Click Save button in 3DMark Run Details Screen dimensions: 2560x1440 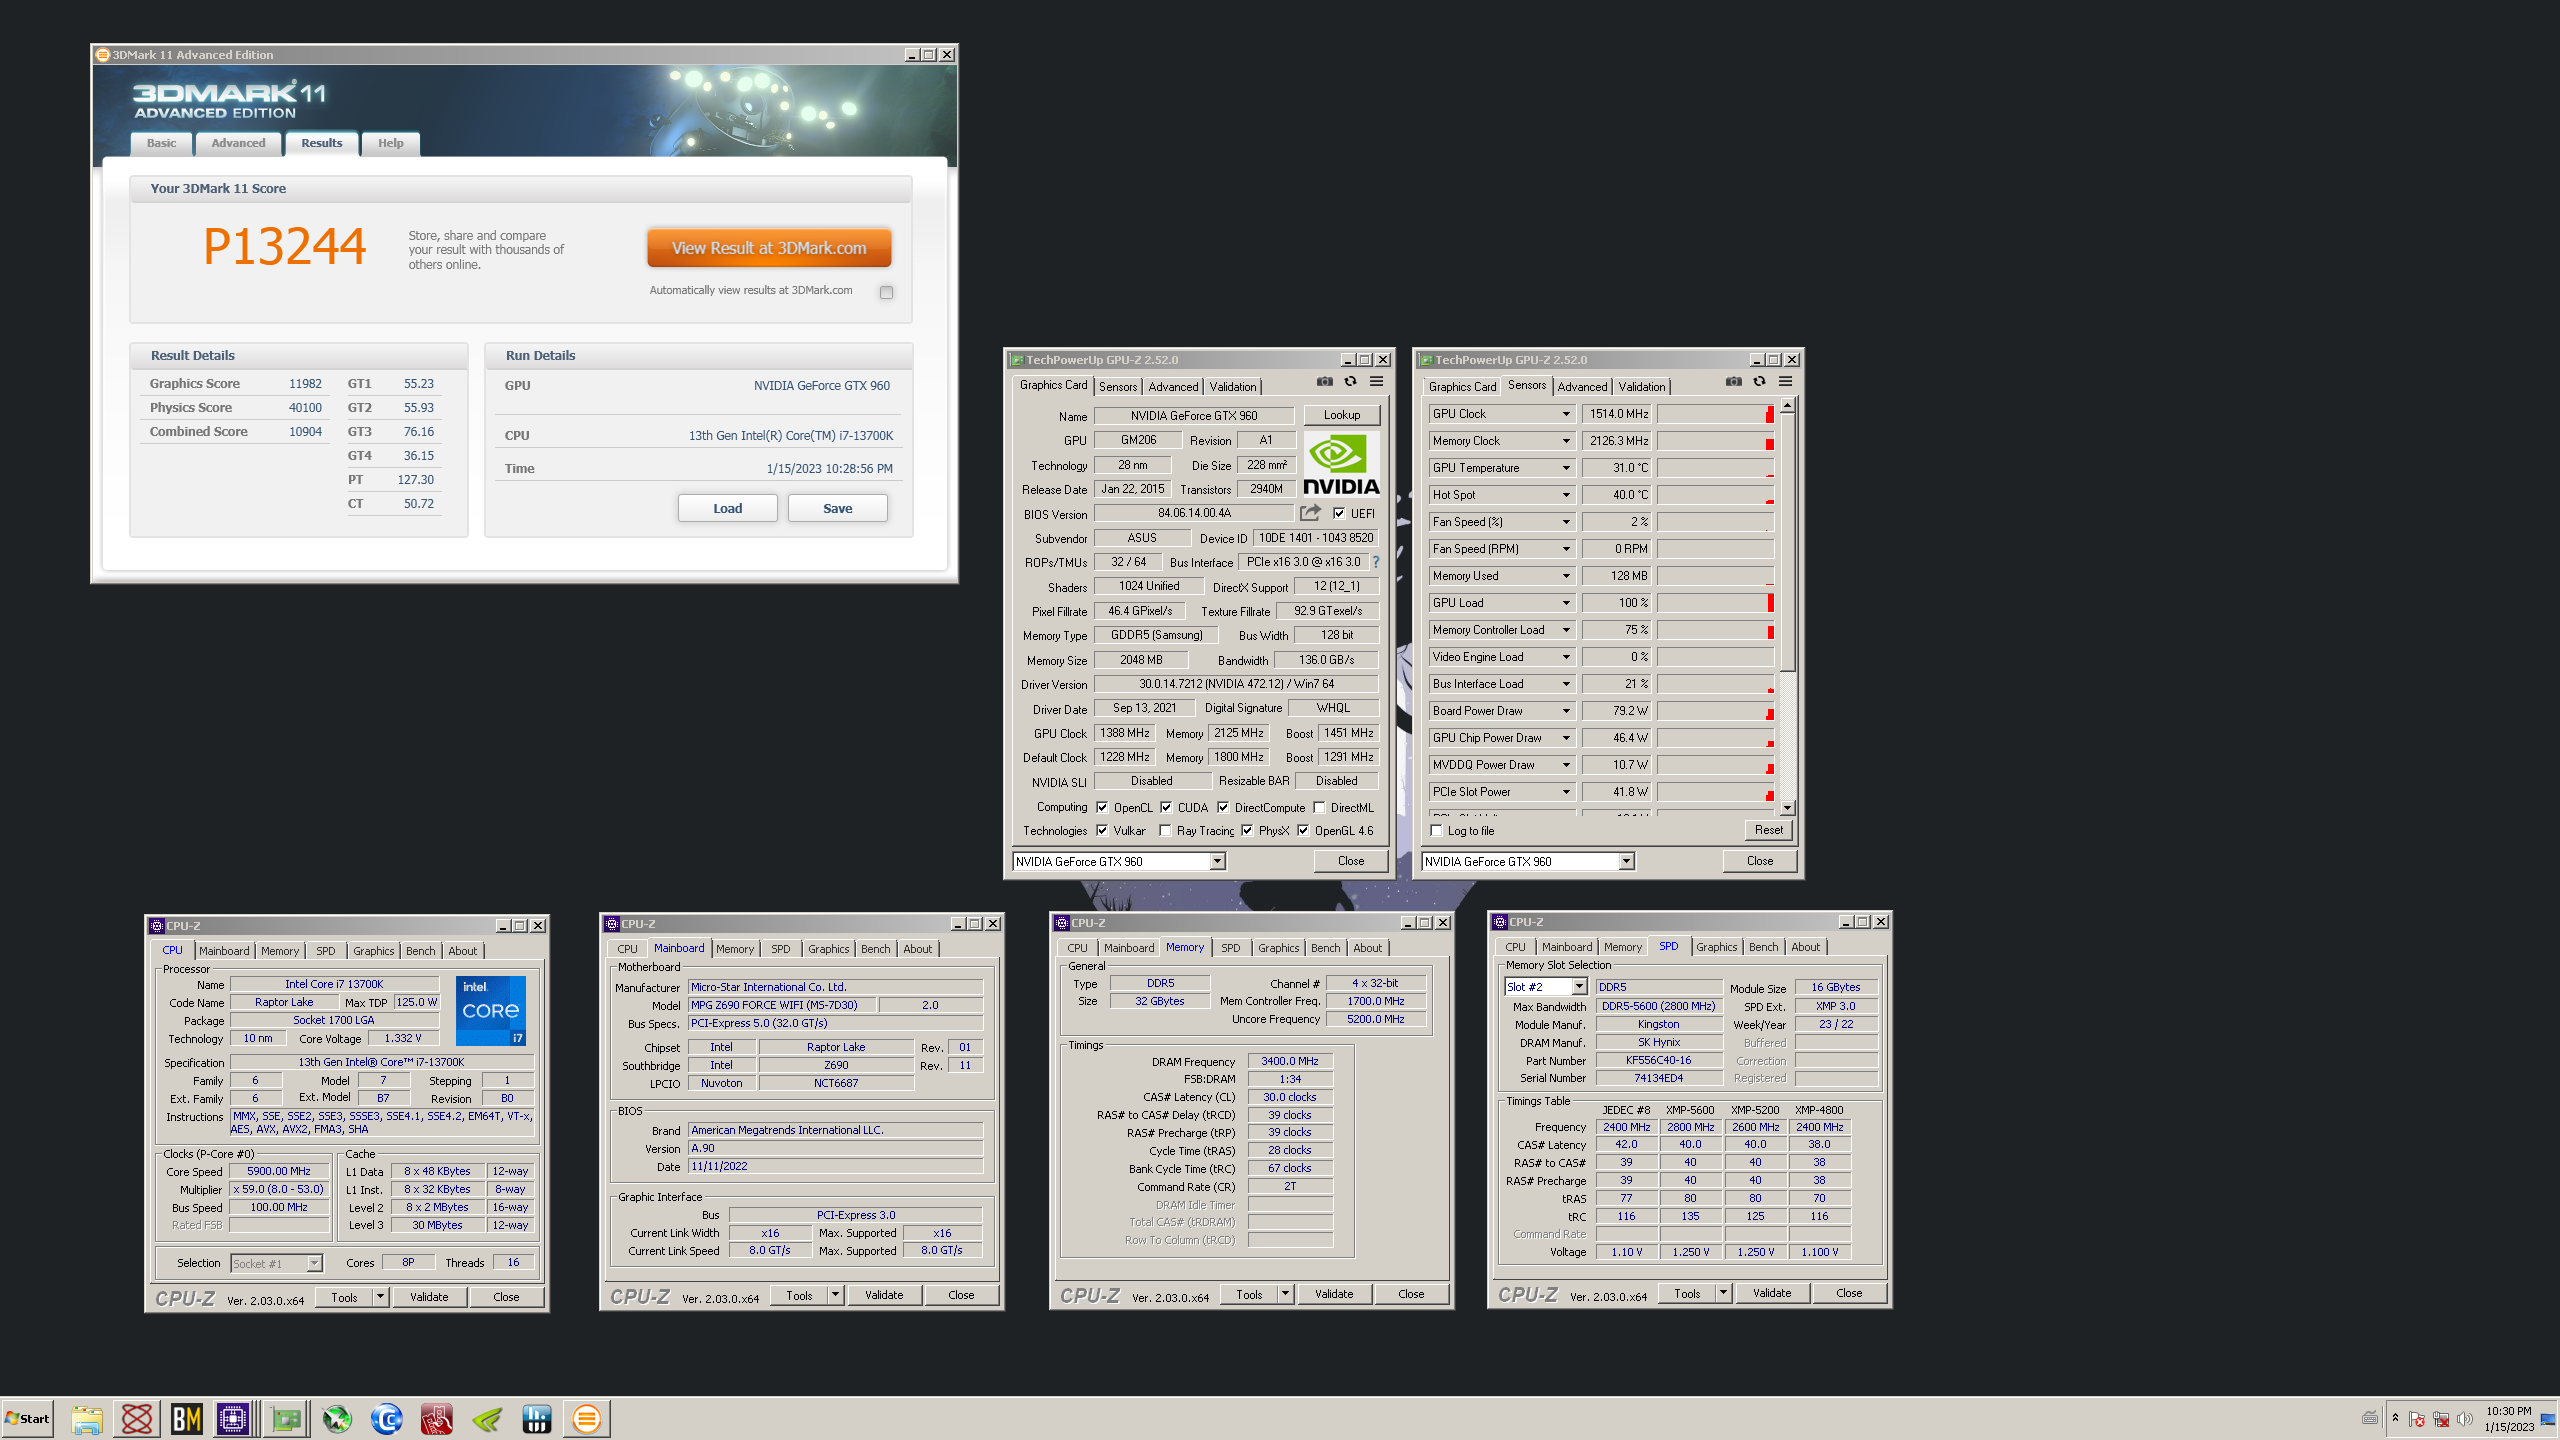click(837, 508)
